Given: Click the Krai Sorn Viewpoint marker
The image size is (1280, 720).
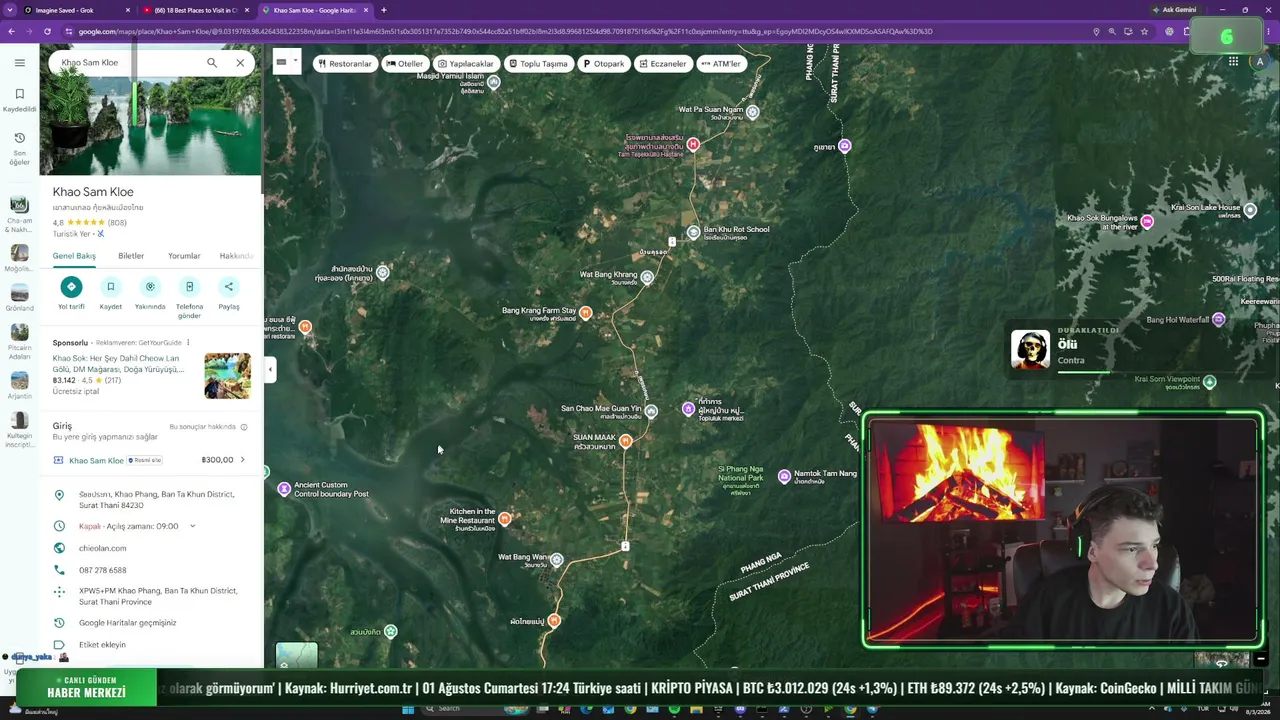Looking at the screenshot, I should (1209, 382).
